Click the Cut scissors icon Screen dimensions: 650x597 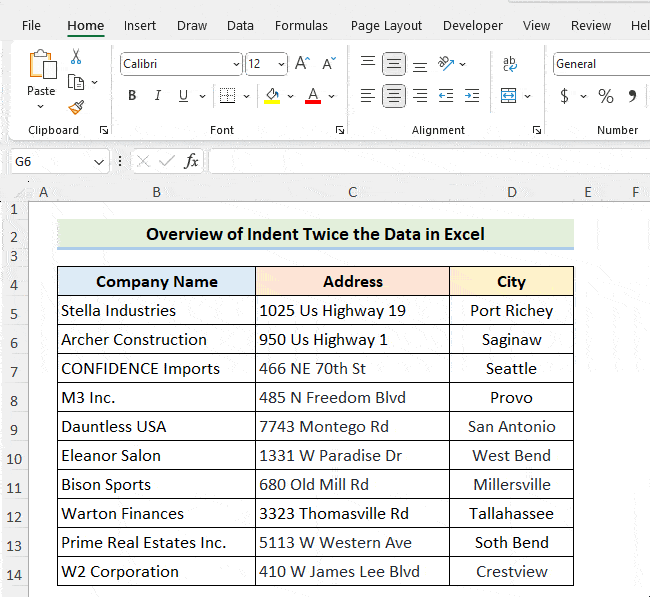(x=76, y=56)
